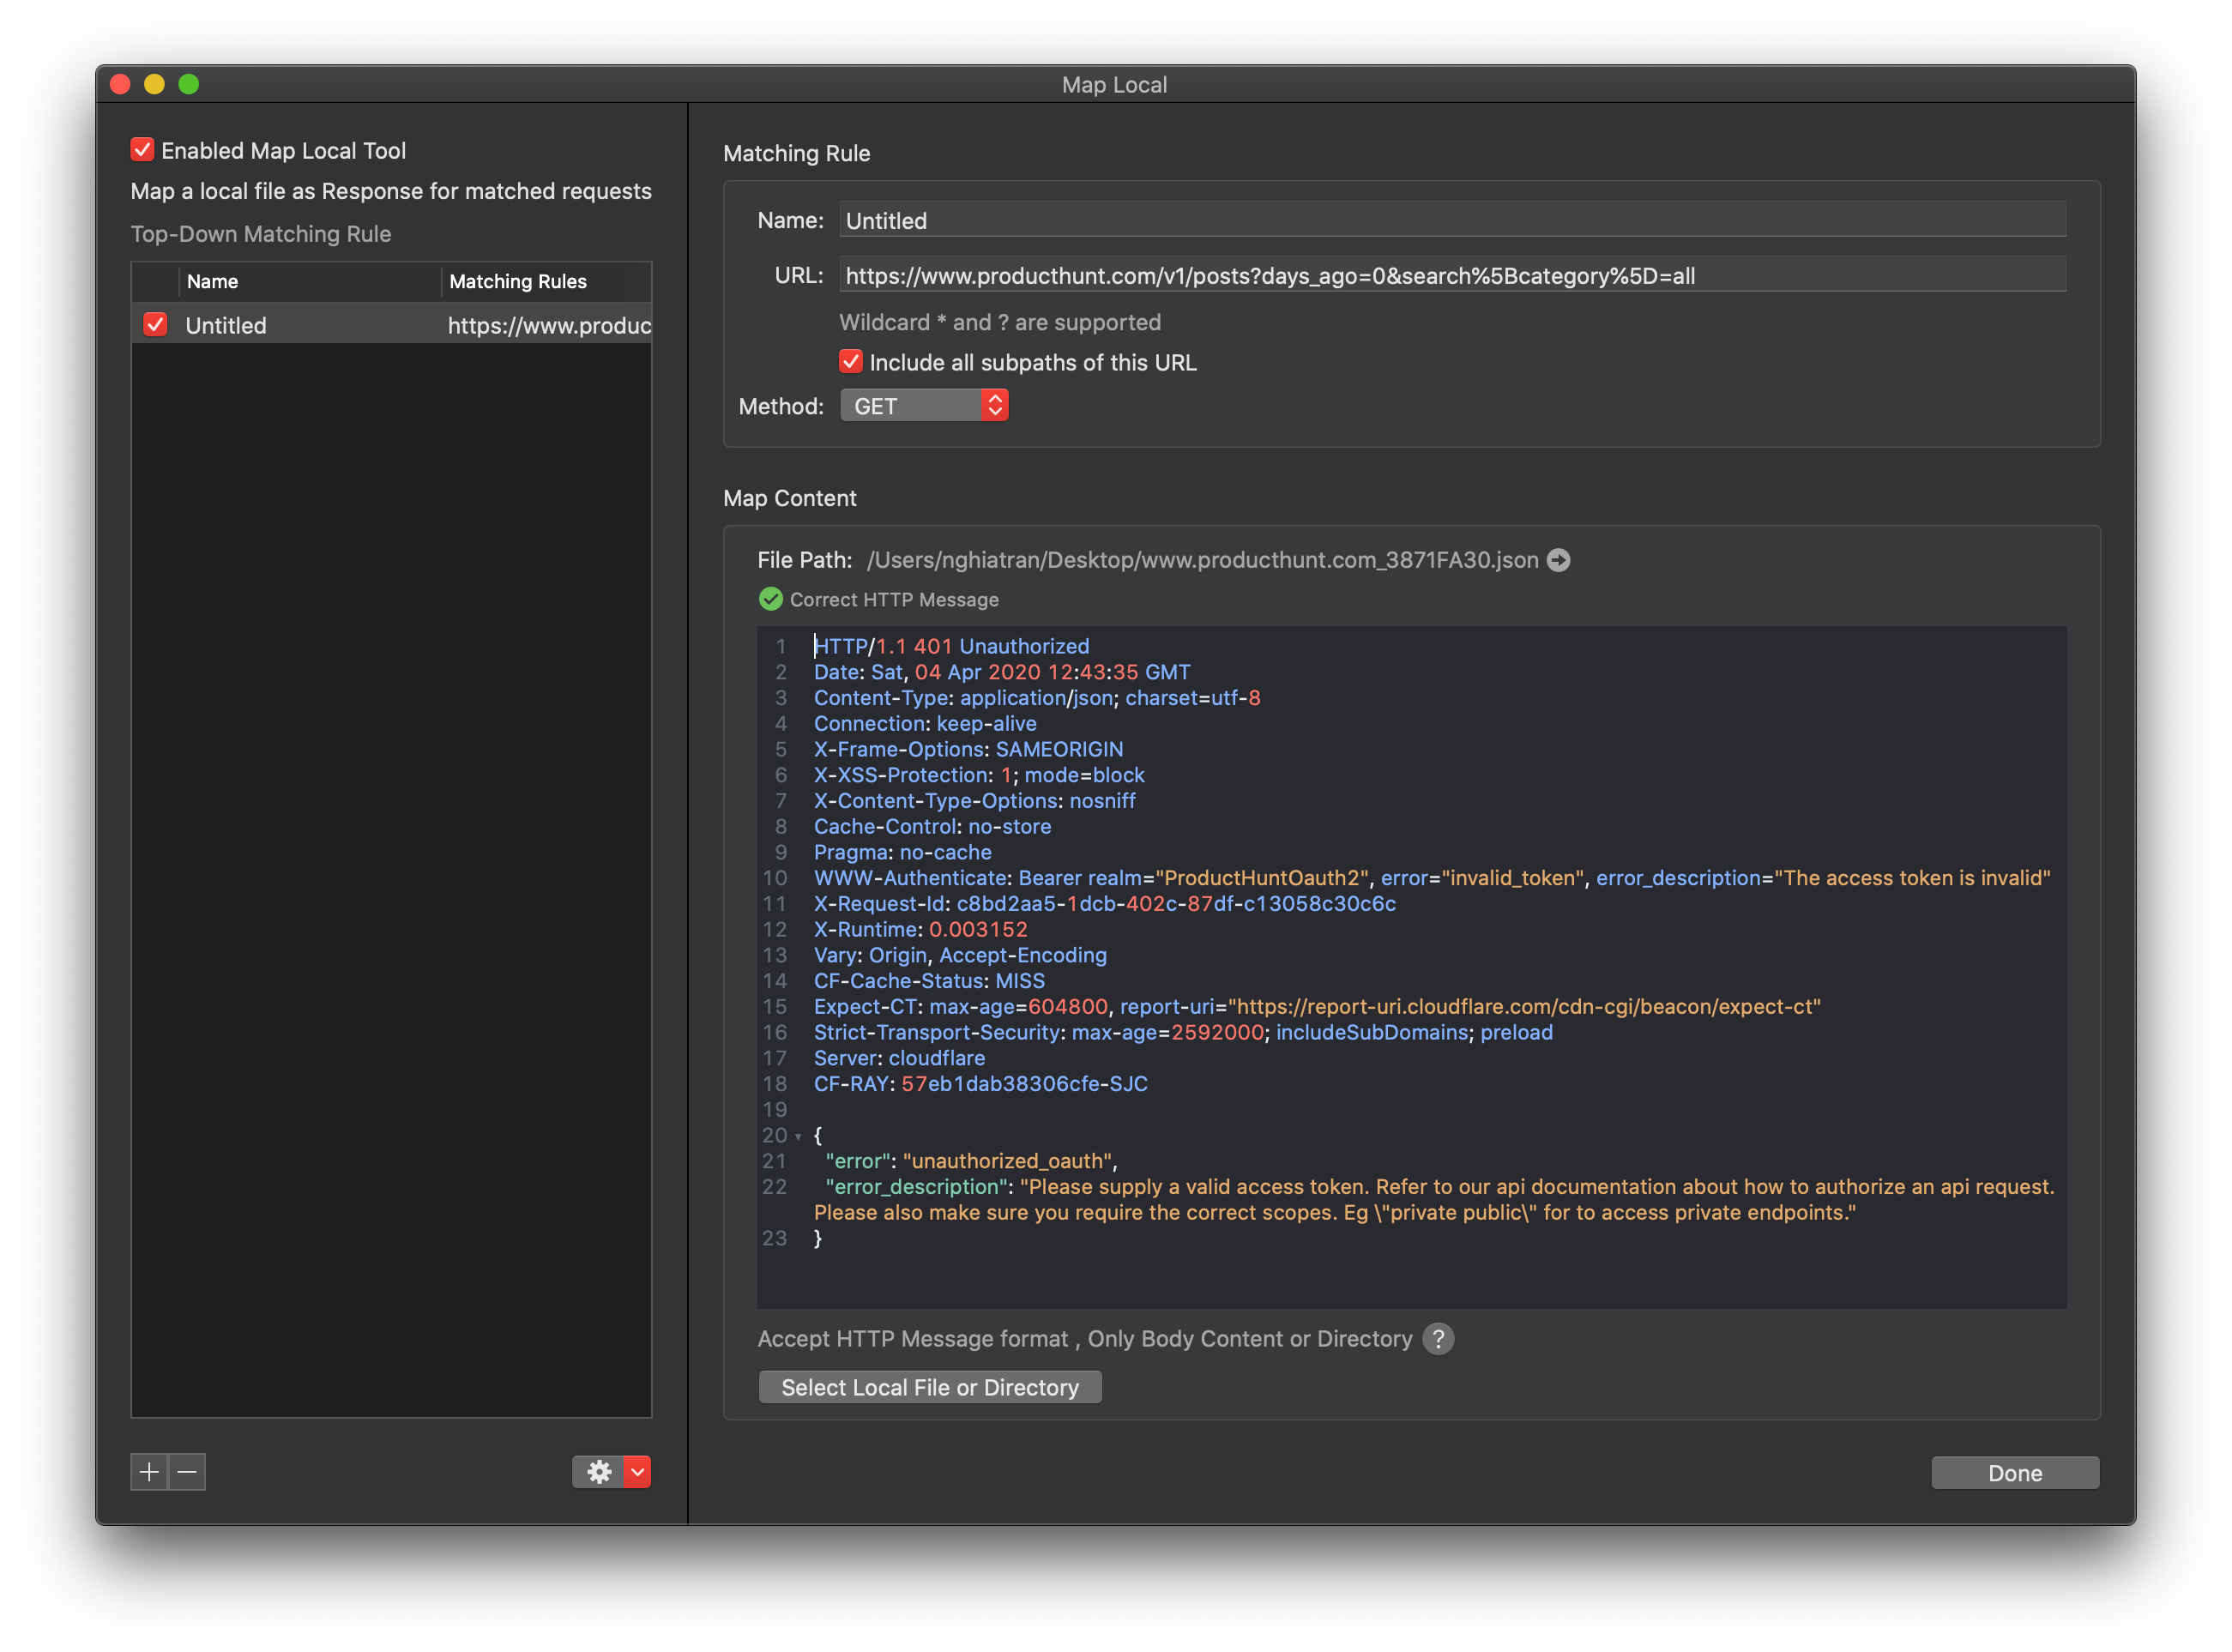
Task: Disable the Enabled Map Local Tool checkbox
Action: (x=142, y=150)
